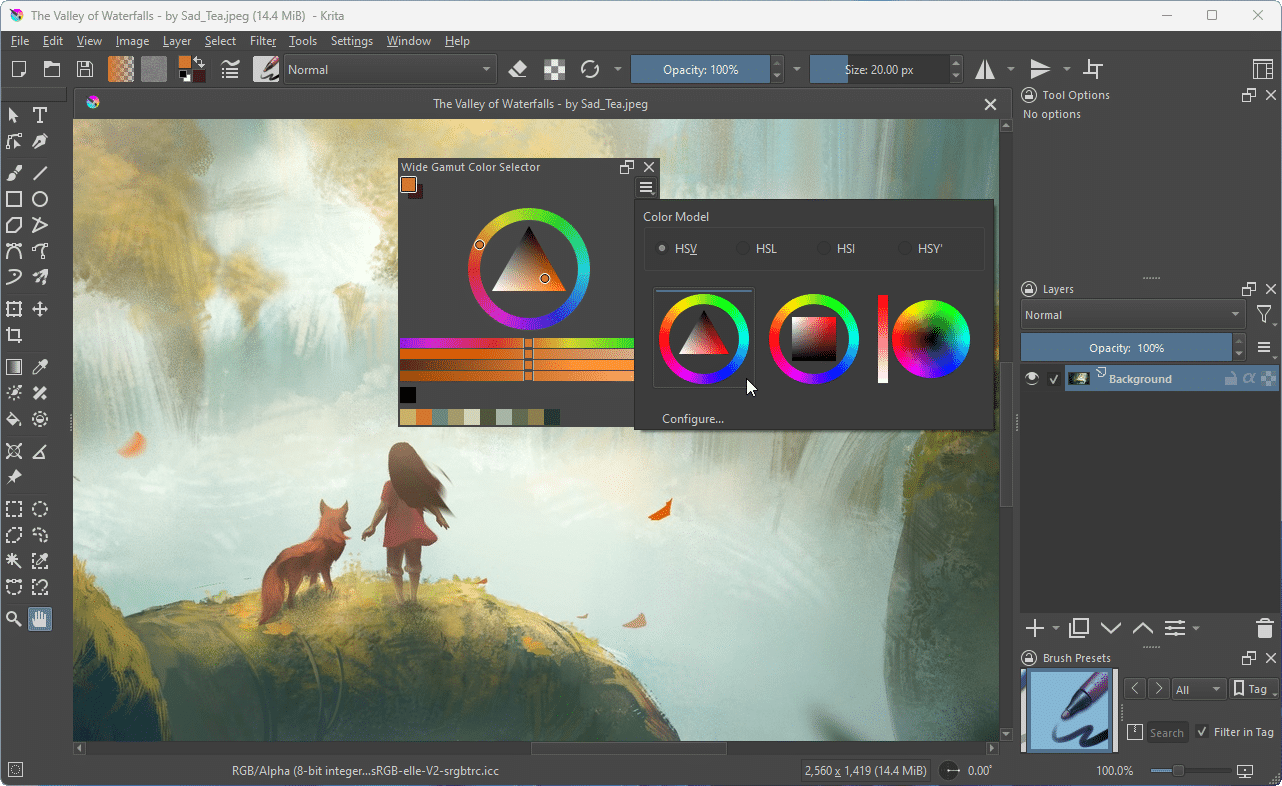Activate the Rectangular Selection tool
The height and width of the screenshot is (786, 1282).
(13, 509)
